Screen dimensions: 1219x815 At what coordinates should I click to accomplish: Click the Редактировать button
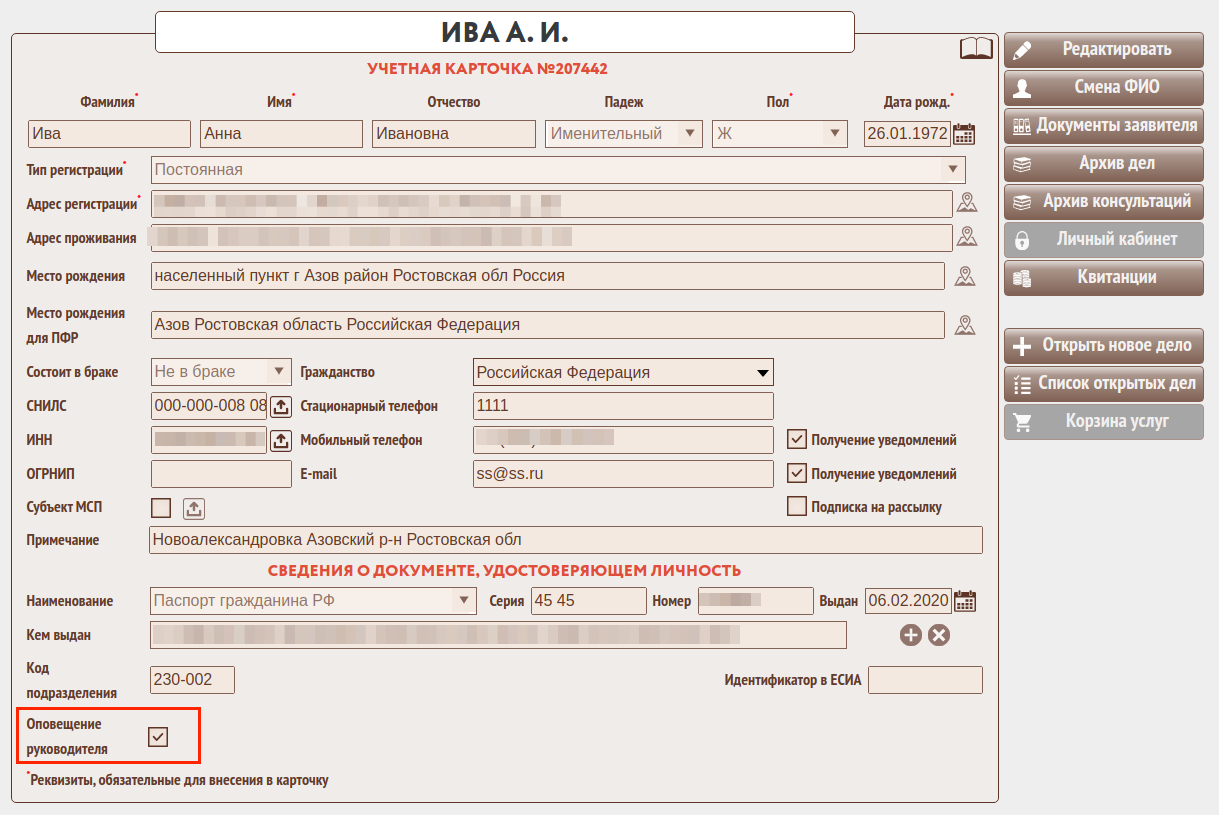click(1103, 49)
